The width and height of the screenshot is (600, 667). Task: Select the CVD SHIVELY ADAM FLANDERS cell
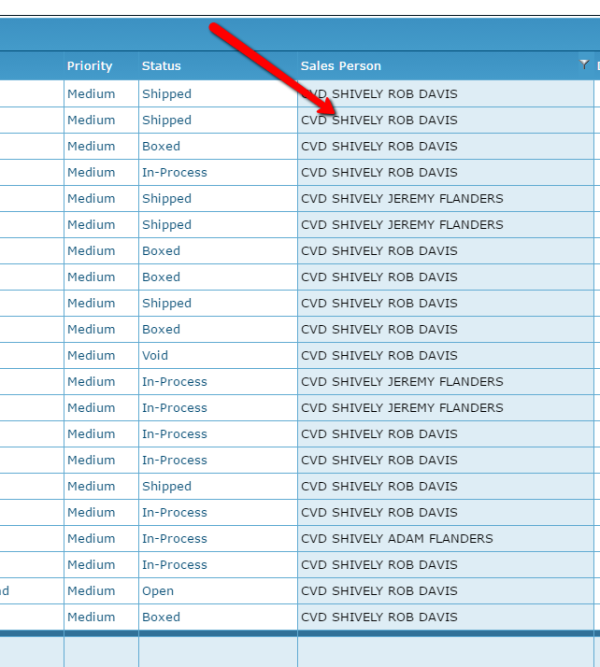pos(446,539)
